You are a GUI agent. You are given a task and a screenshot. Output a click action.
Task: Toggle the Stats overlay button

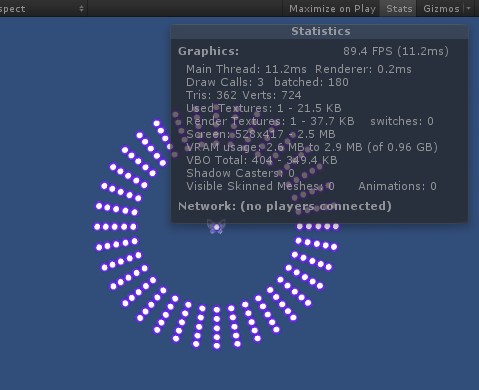[399, 9]
